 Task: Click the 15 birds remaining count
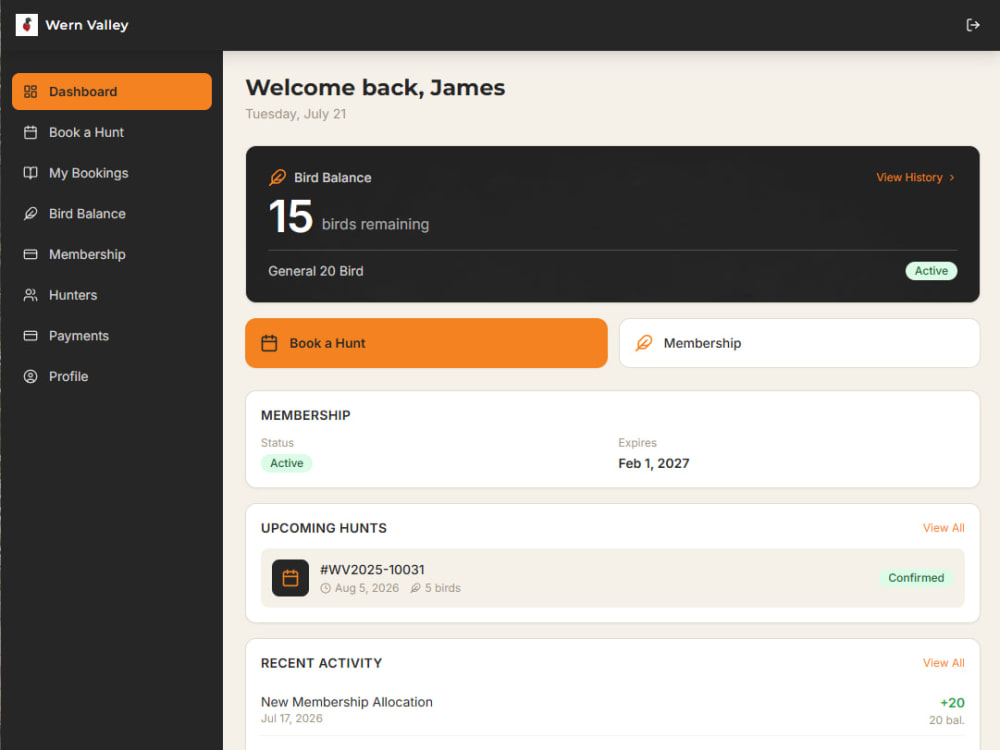click(349, 217)
